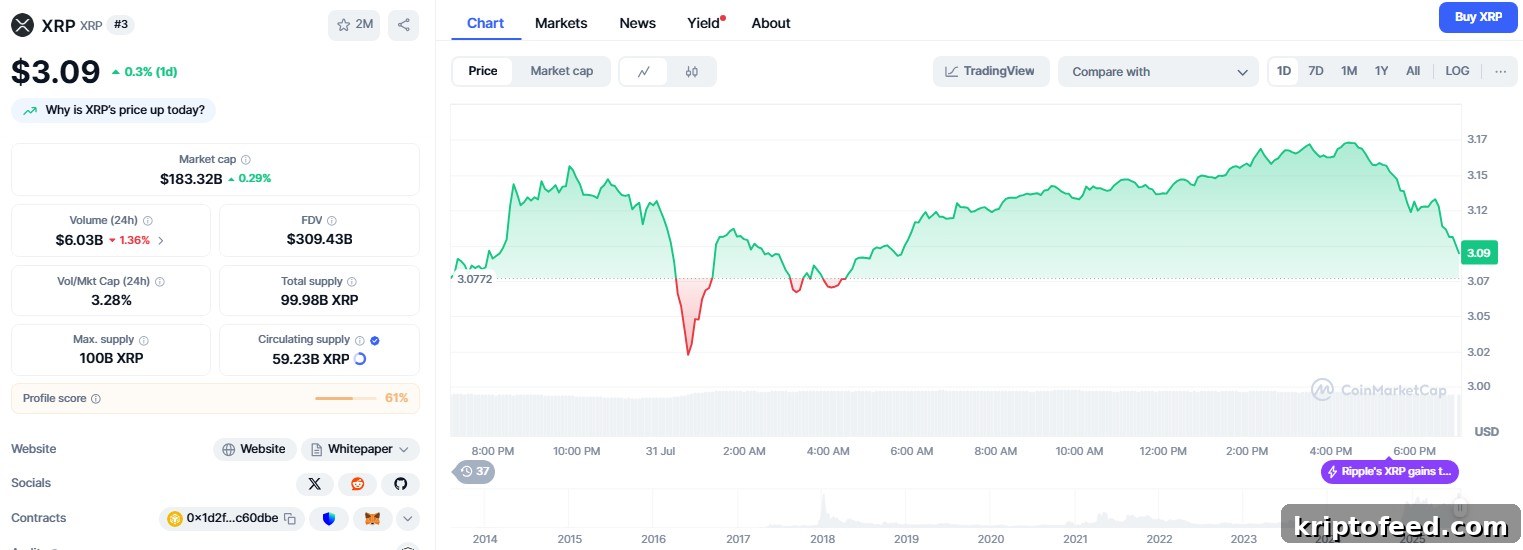The image size is (1523, 550).
Task: Switch to the Chart tab
Action: [x=486, y=23]
